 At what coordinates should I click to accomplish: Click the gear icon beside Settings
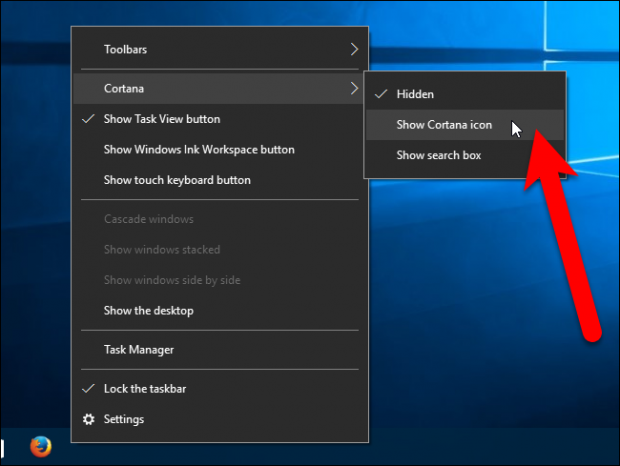87,419
